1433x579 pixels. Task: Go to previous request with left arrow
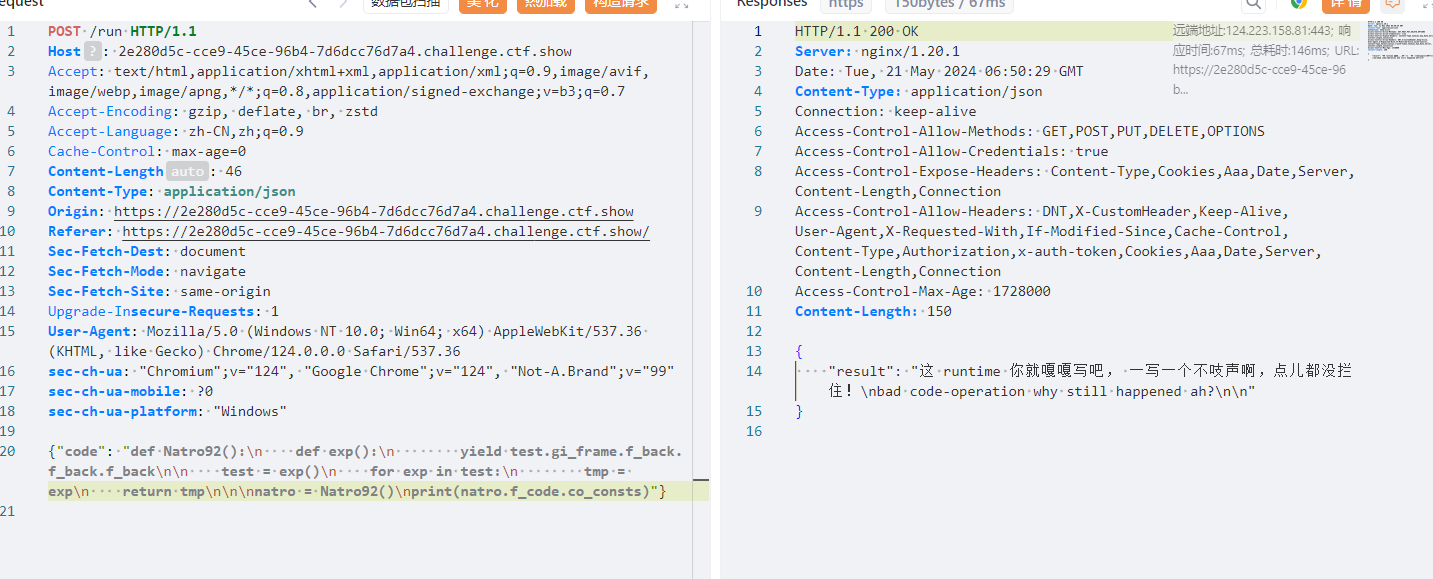(x=313, y=3)
